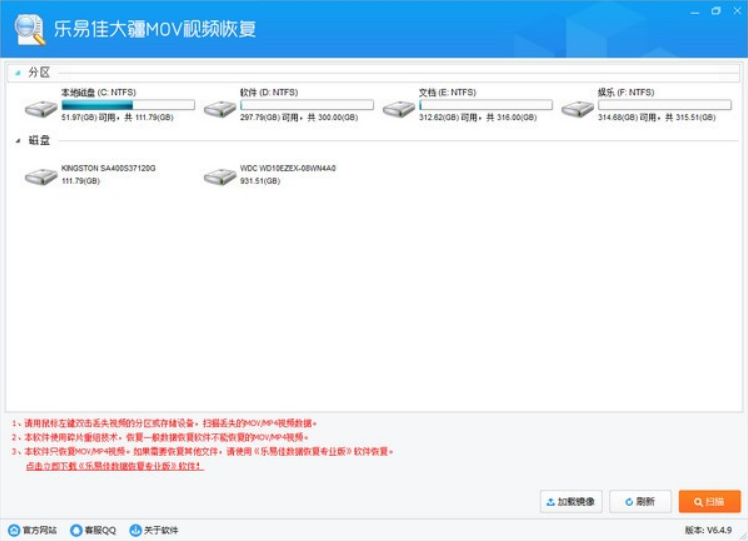This screenshot has height=541, width=748.
Task: Close the recovery application window
Action: pos(738,11)
